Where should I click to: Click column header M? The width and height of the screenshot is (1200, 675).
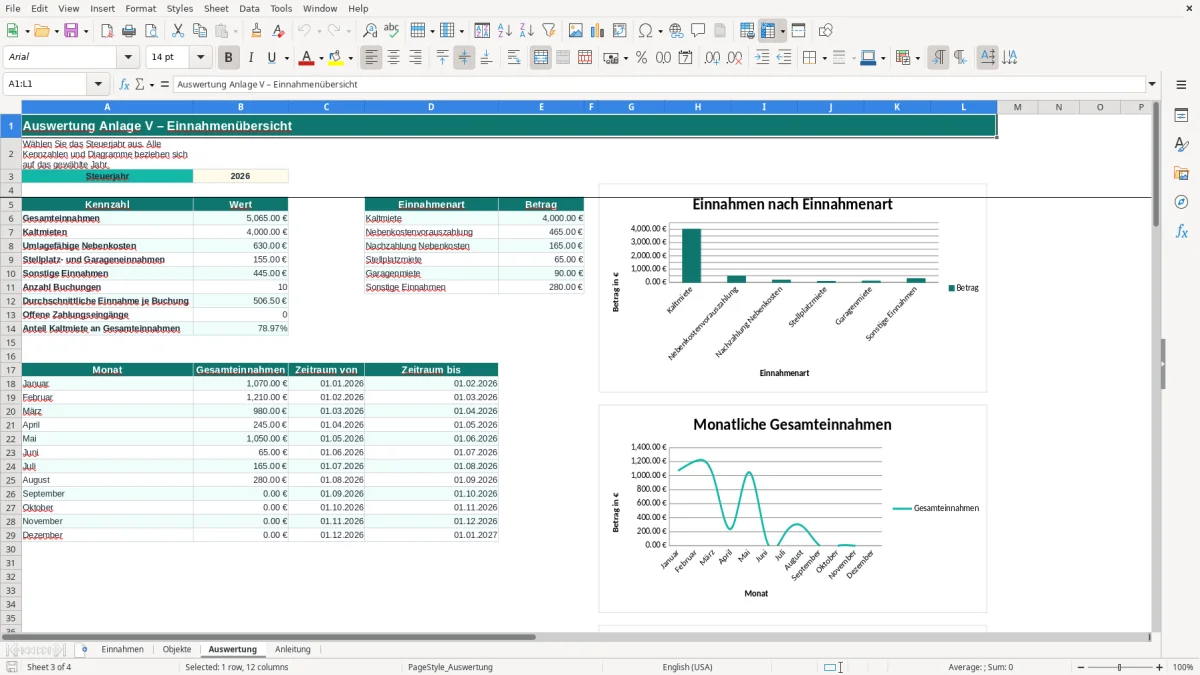(x=1017, y=107)
